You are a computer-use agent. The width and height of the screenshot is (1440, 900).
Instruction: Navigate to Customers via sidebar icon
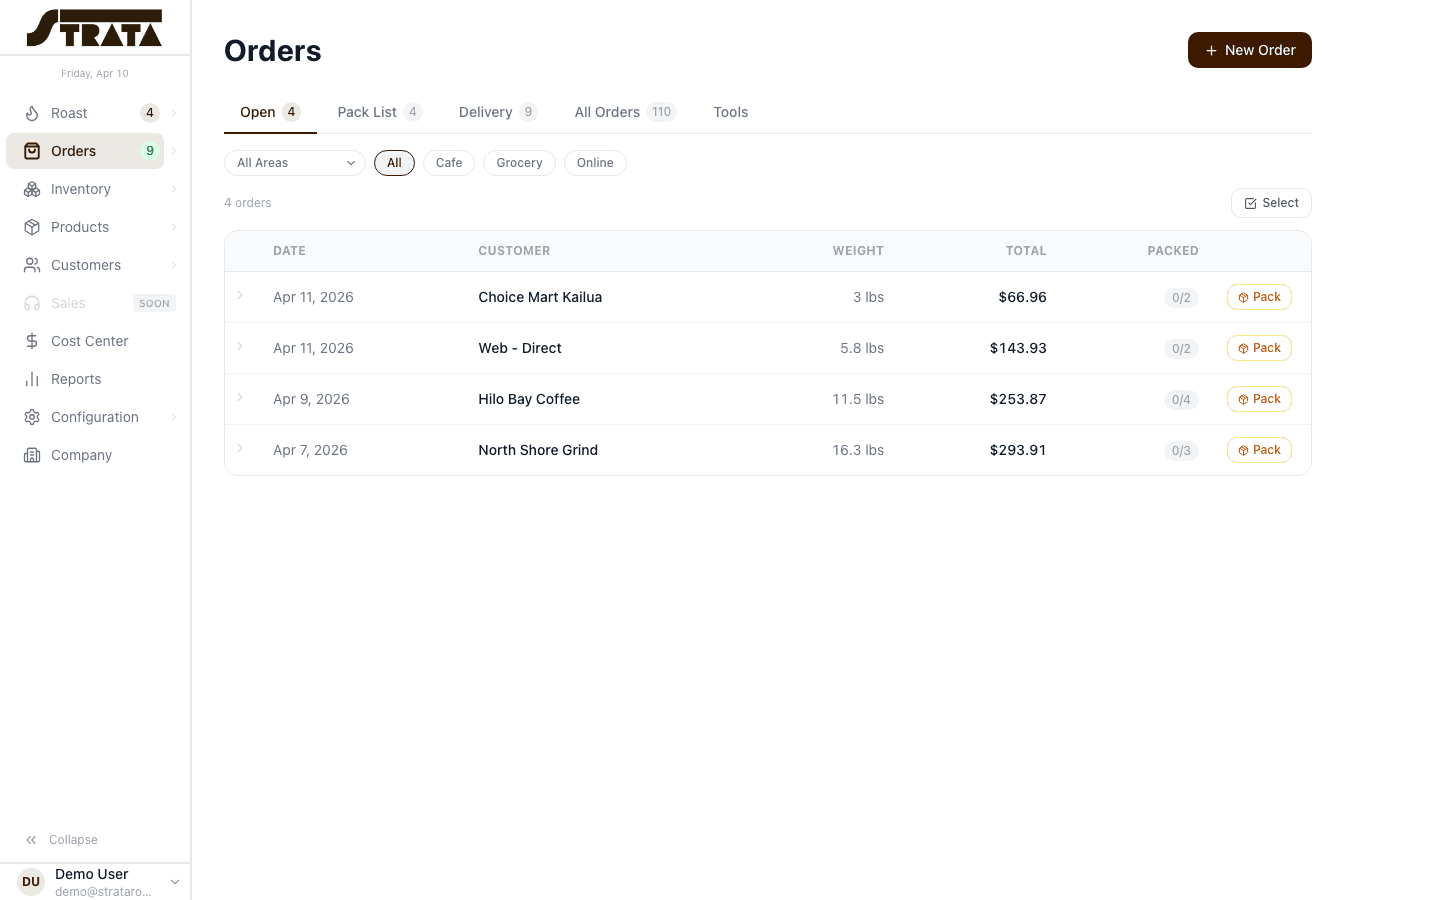pos(33,265)
